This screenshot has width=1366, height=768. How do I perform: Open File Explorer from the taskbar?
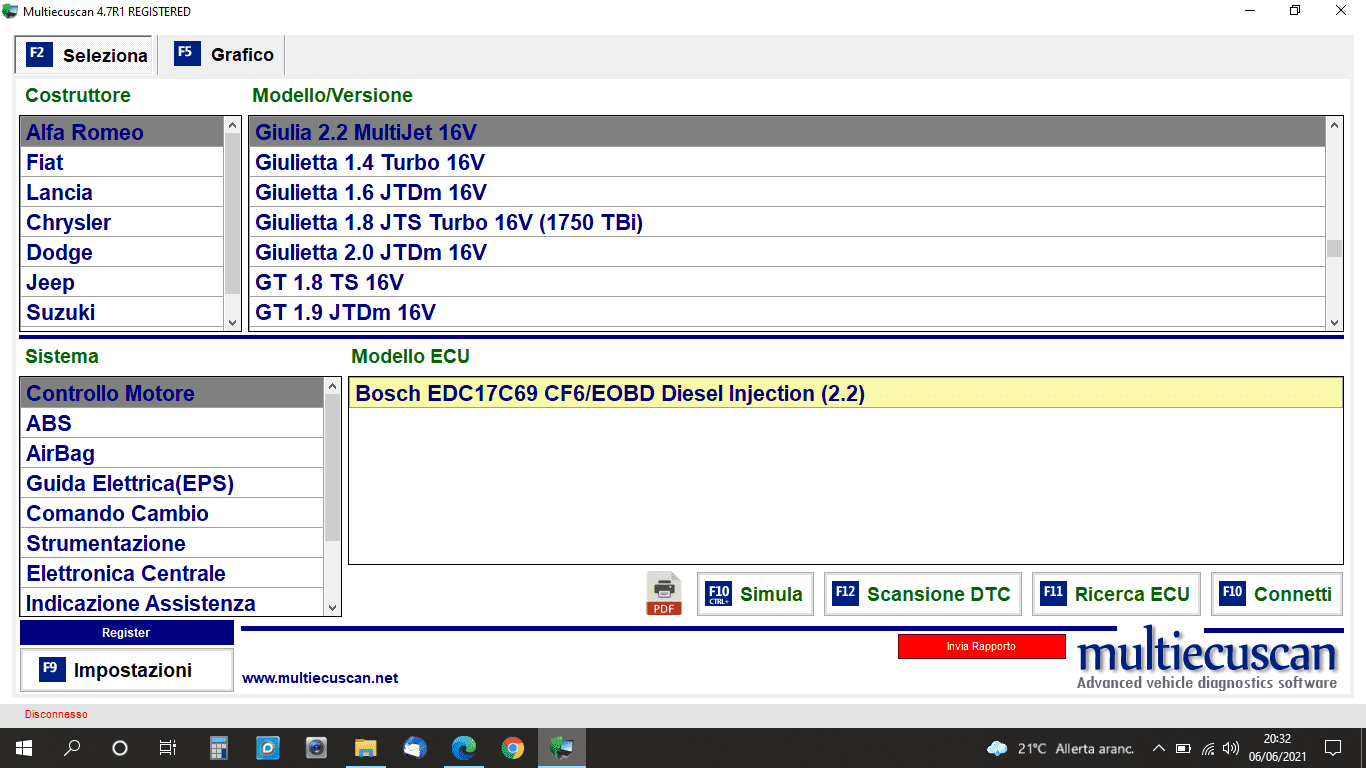pyautogui.click(x=366, y=747)
